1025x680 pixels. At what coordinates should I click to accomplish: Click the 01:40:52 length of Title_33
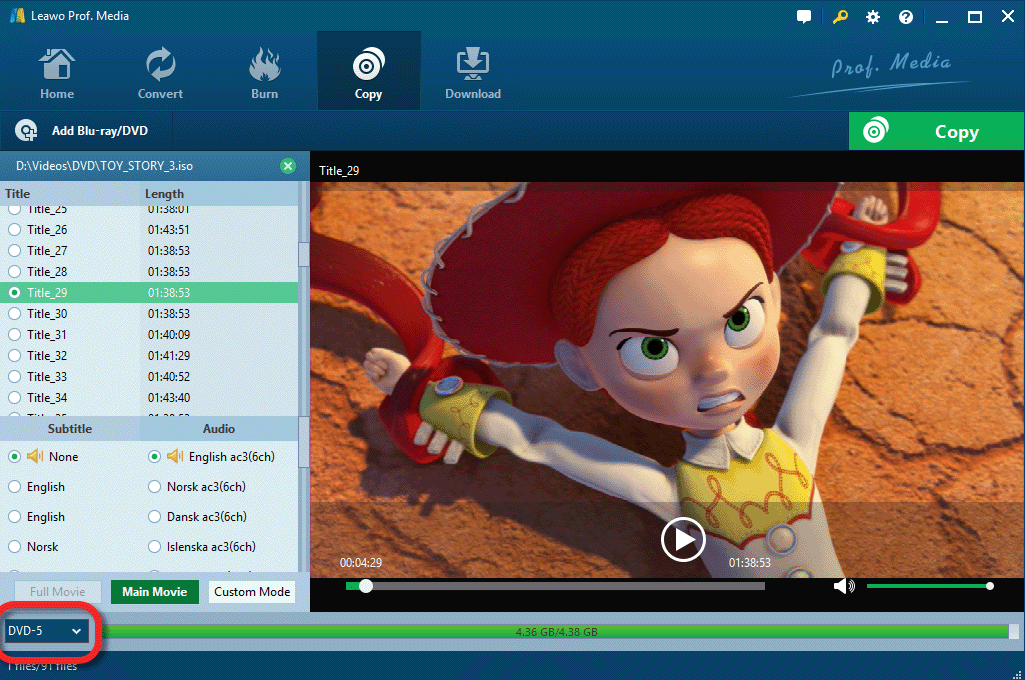[x=169, y=376]
